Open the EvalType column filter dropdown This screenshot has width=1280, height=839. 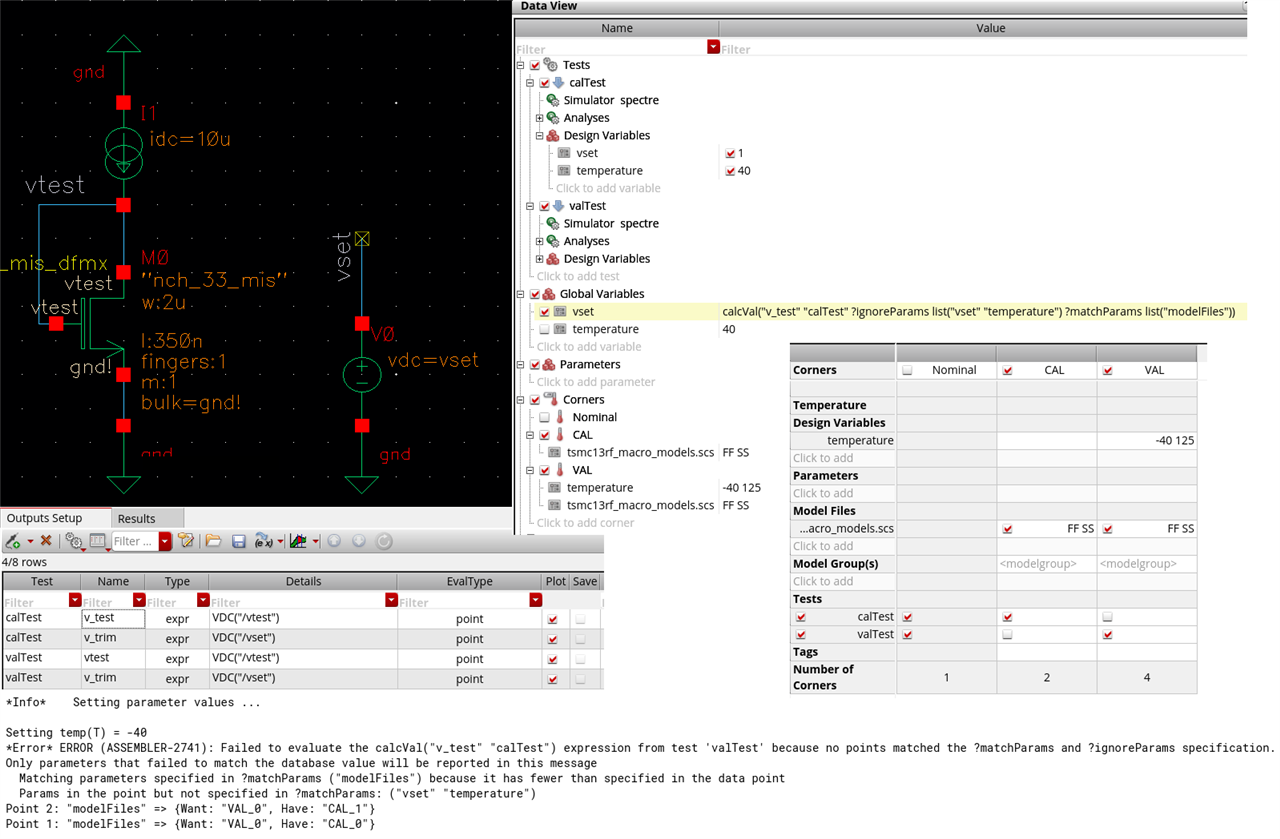click(536, 600)
